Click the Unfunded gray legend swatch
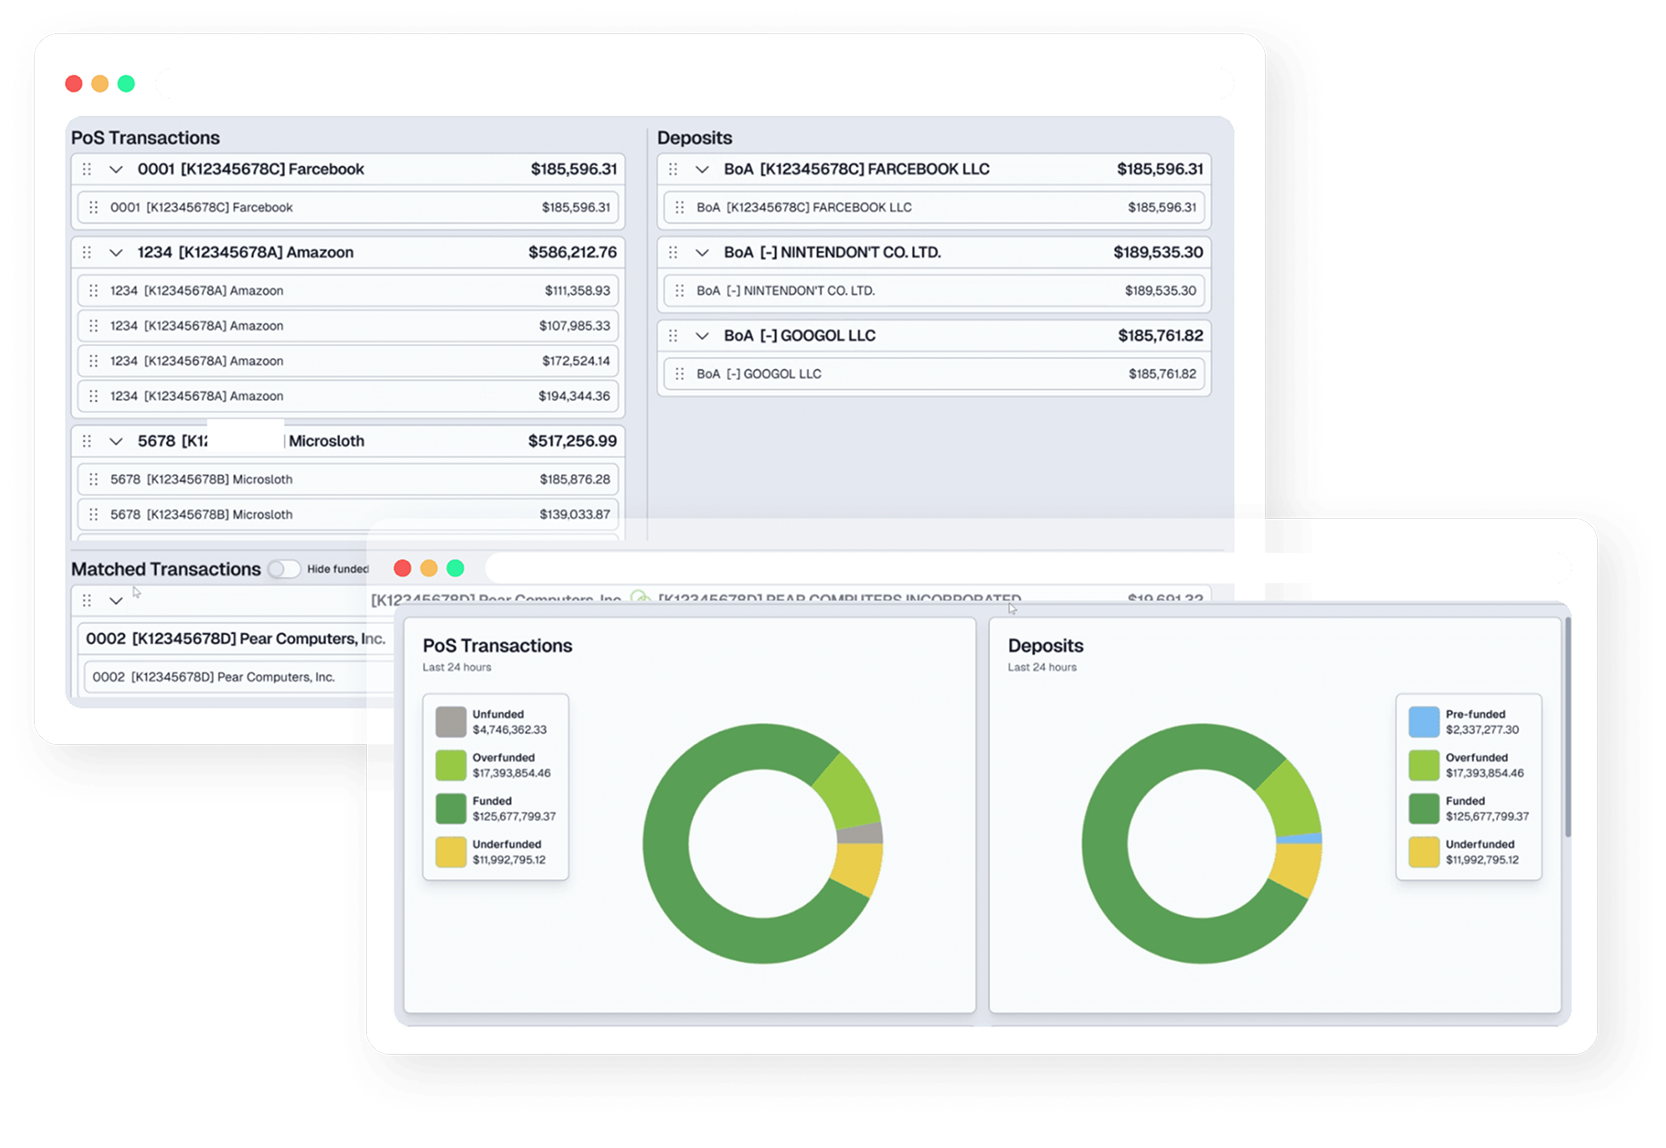This screenshot has width=1666, height=1148. 451,722
